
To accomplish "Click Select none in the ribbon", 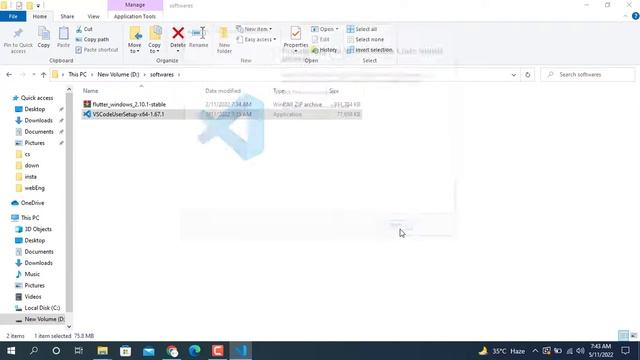I will (365, 40).
